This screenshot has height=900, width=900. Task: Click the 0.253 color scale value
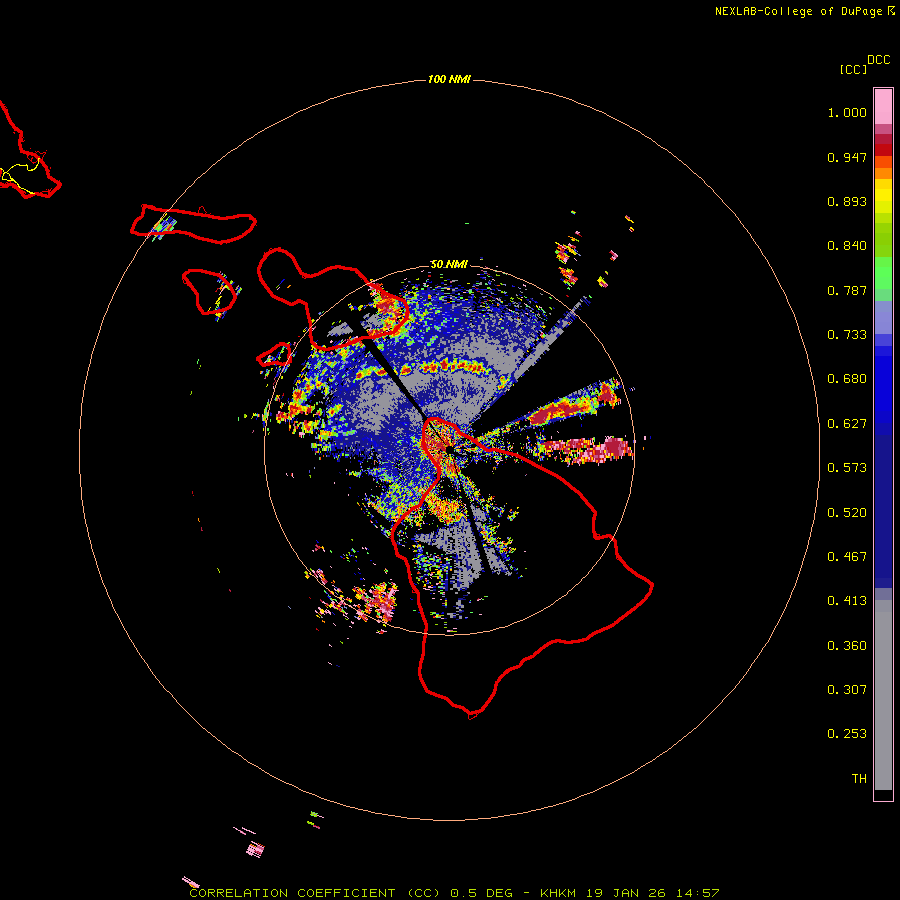click(847, 734)
